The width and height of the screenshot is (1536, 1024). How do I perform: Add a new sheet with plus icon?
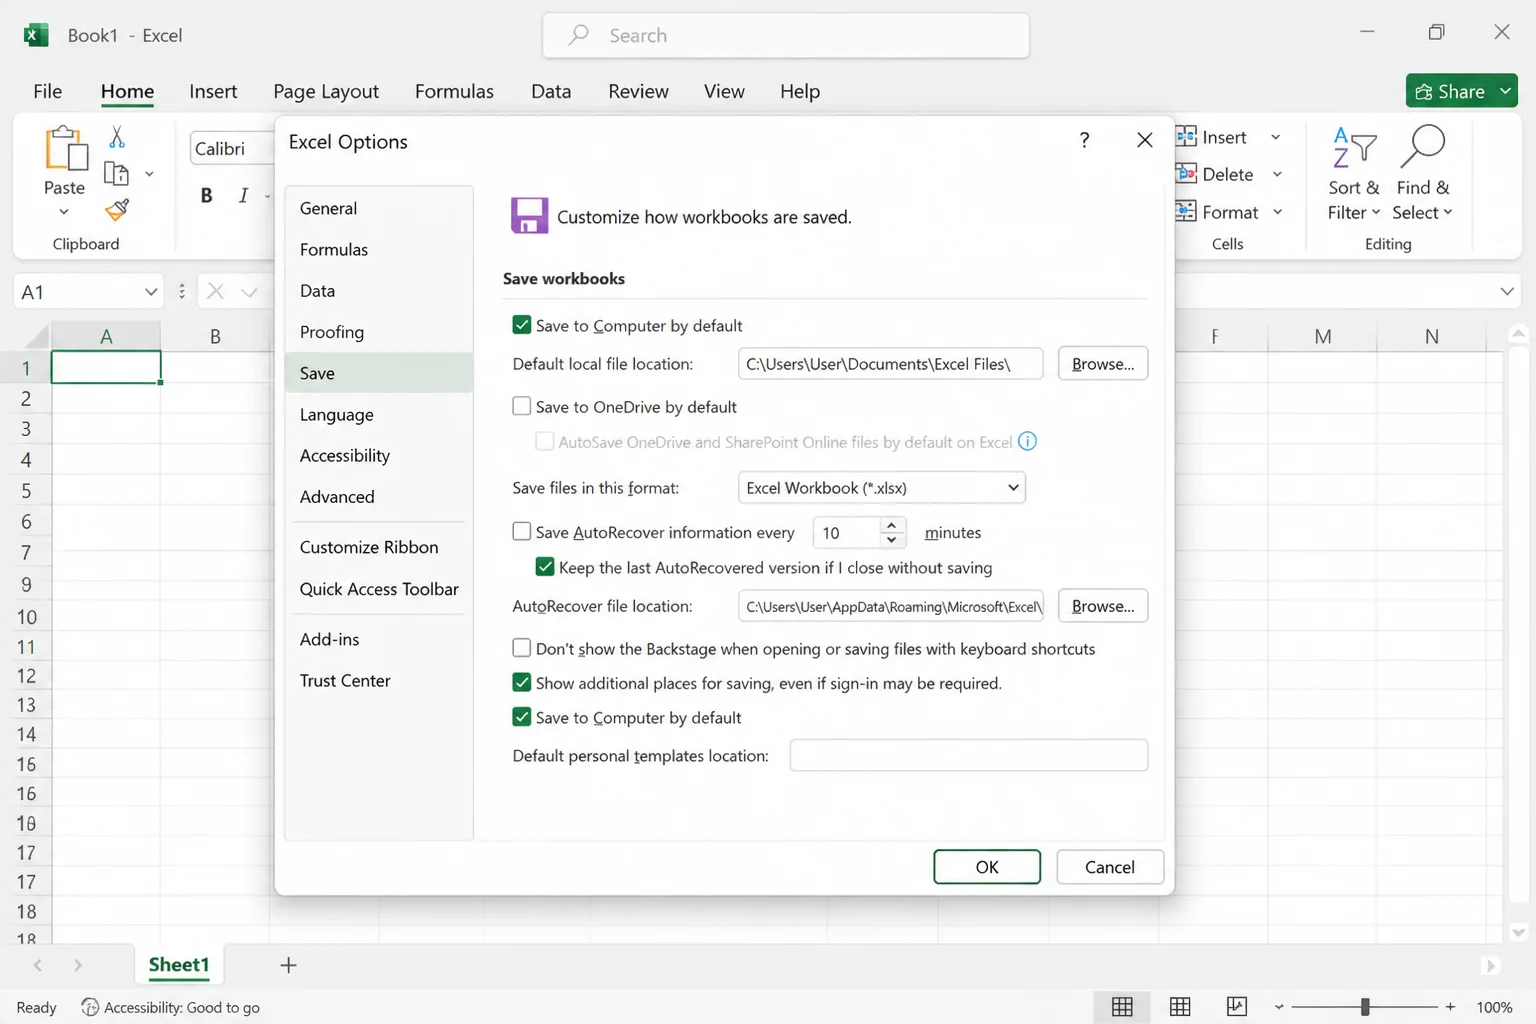pos(288,965)
